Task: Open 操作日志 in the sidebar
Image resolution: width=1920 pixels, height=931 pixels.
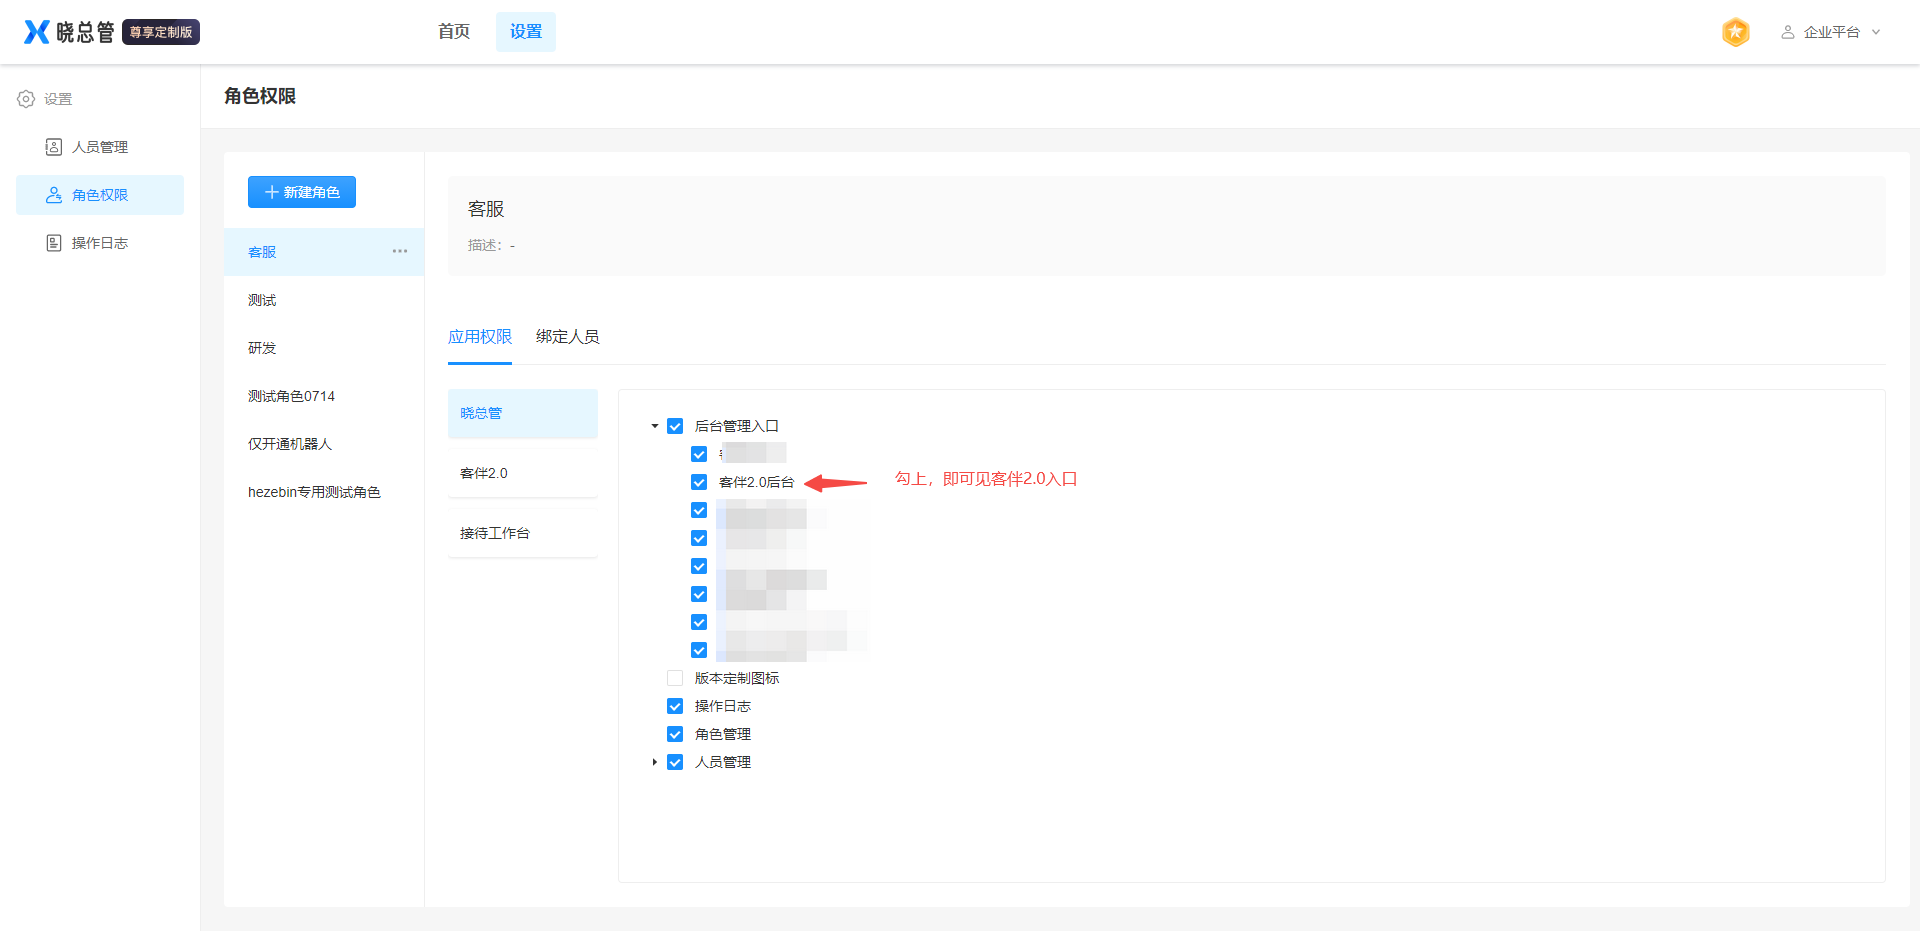Action: [x=100, y=243]
